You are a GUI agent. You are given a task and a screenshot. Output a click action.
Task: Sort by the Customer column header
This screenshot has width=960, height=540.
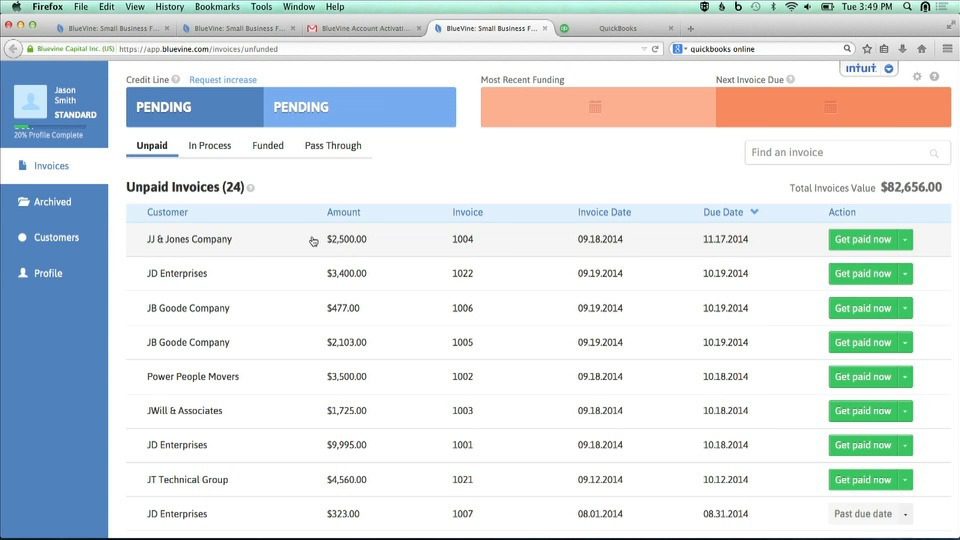pyautogui.click(x=167, y=212)
